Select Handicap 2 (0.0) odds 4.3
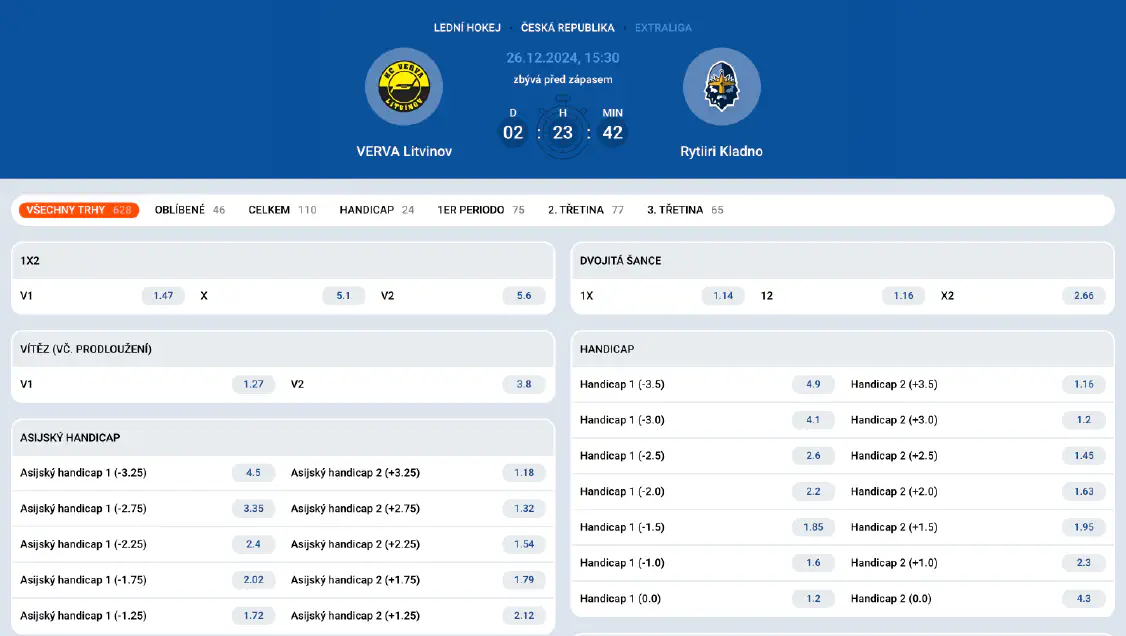The width and height of the screenshot is (1126, 636). point(1083,598)
